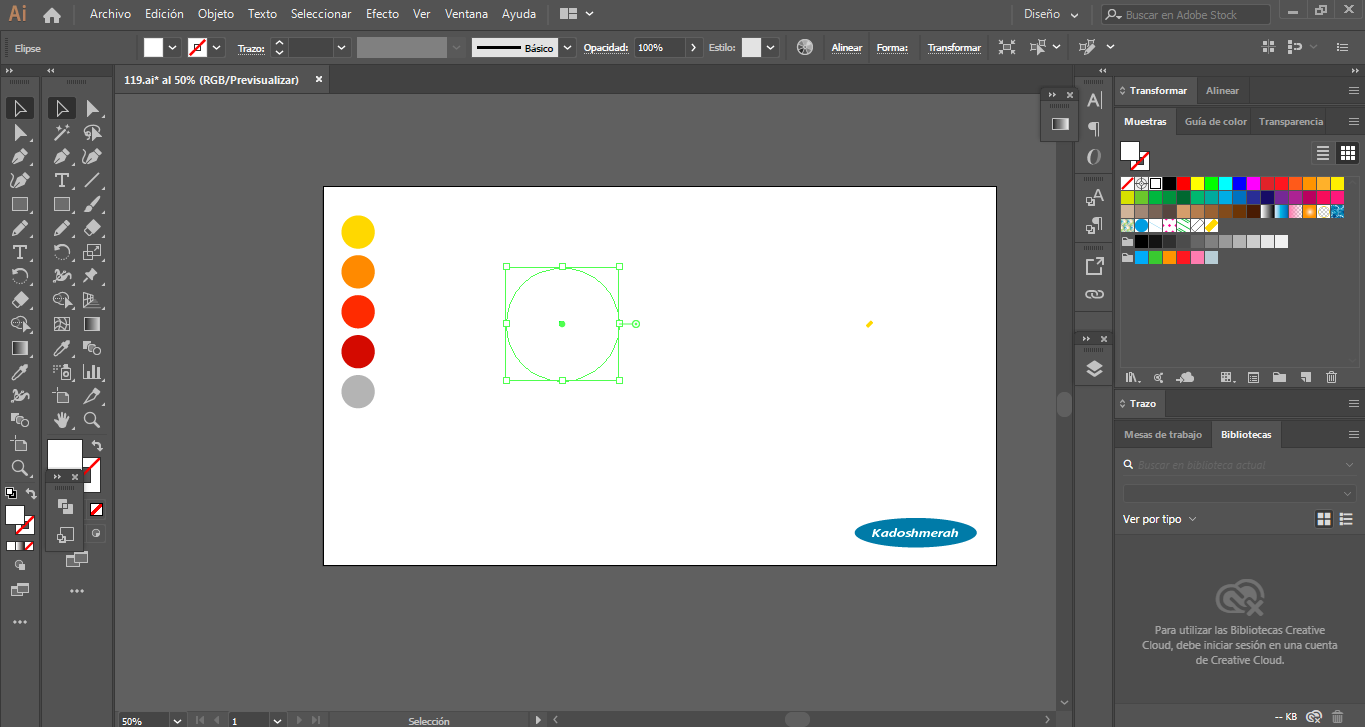The width and height of the screenshot is (1365, 727).
Task: Click the Forma link in control bar
Action: [x=892, y=48]
